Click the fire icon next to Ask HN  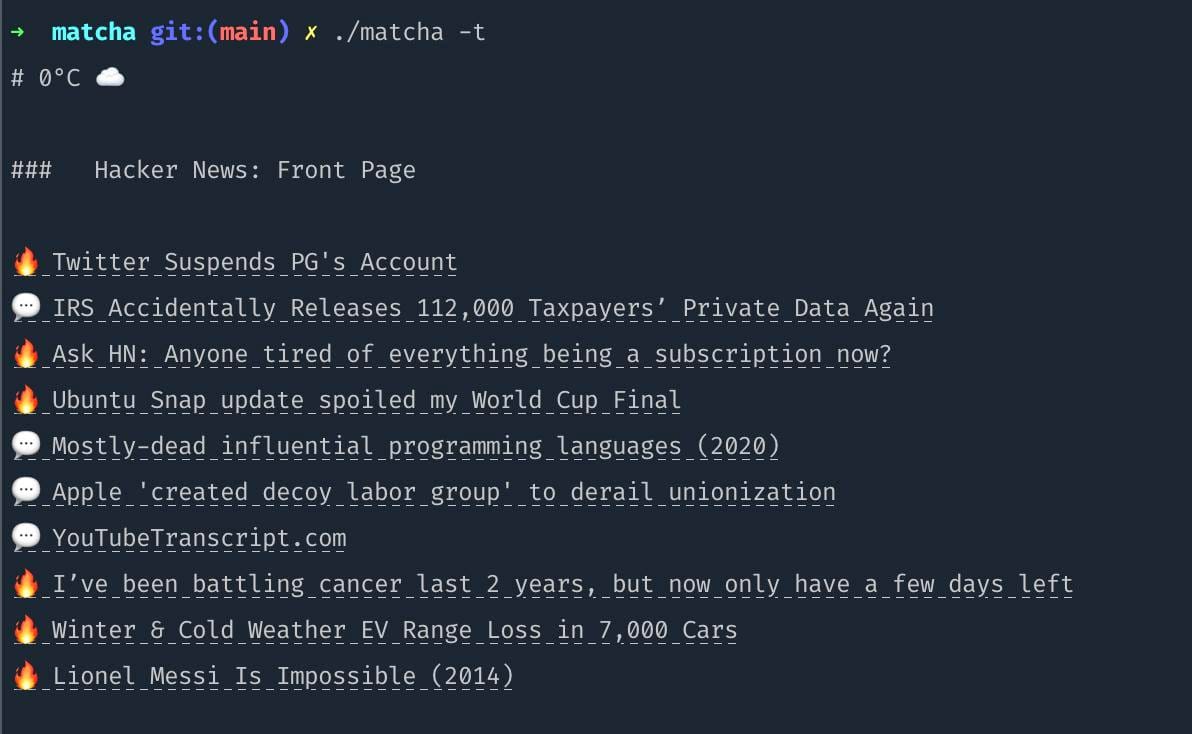[x=26, y=355]
